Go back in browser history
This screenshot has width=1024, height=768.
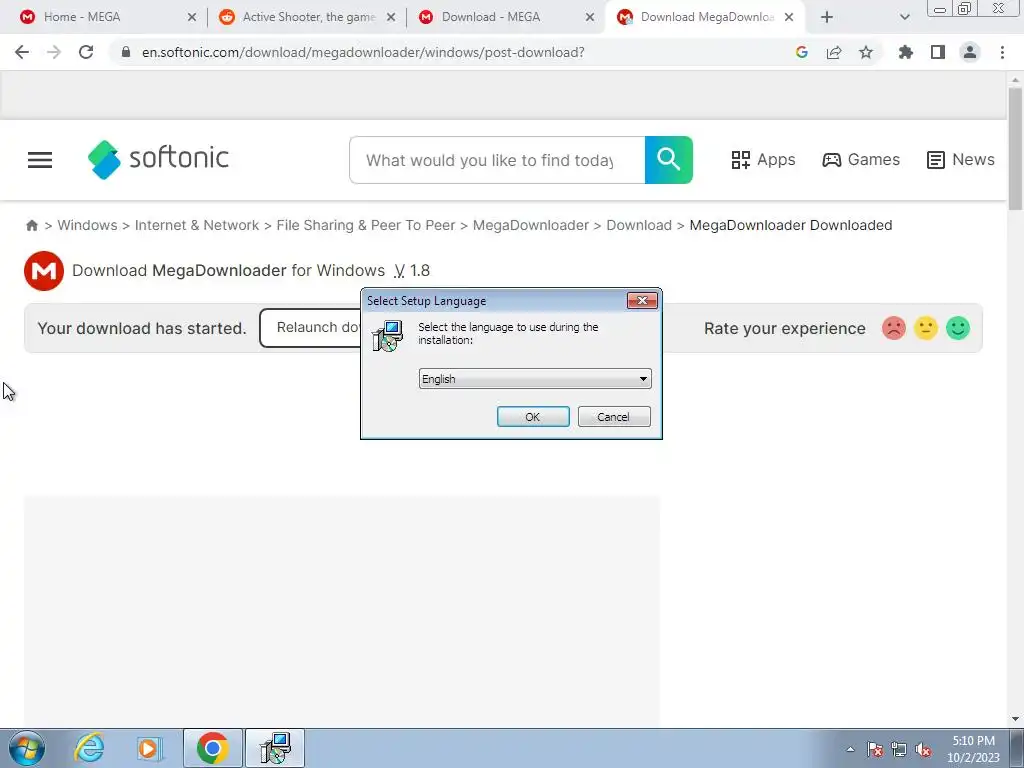click(22, 52)
